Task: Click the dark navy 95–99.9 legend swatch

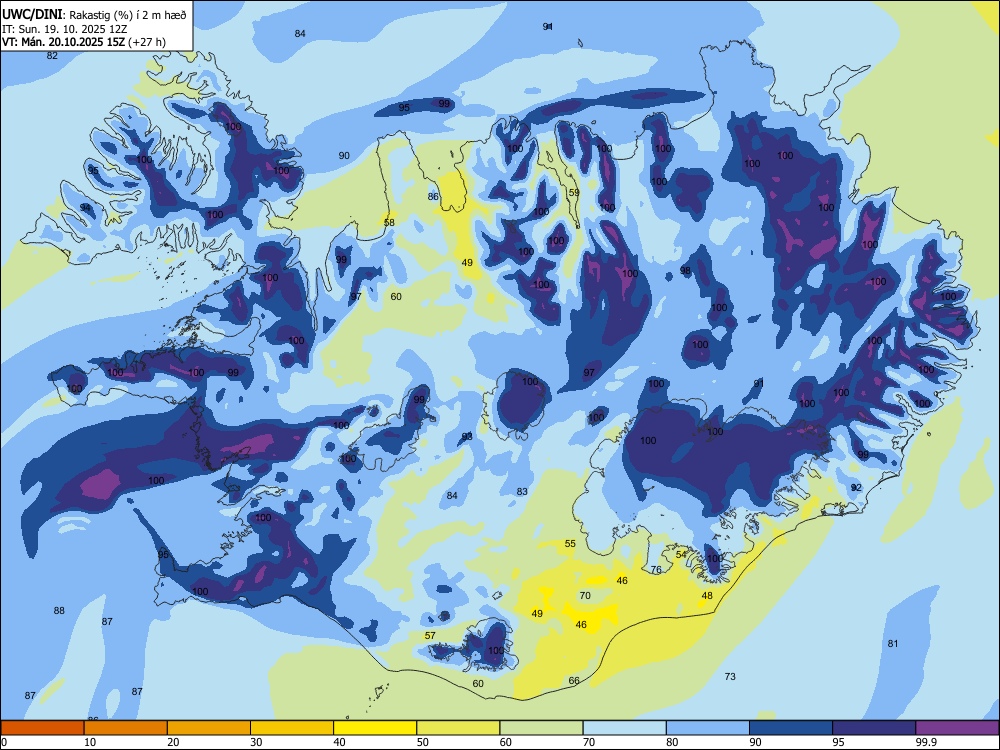Action: tap(874, 728)
